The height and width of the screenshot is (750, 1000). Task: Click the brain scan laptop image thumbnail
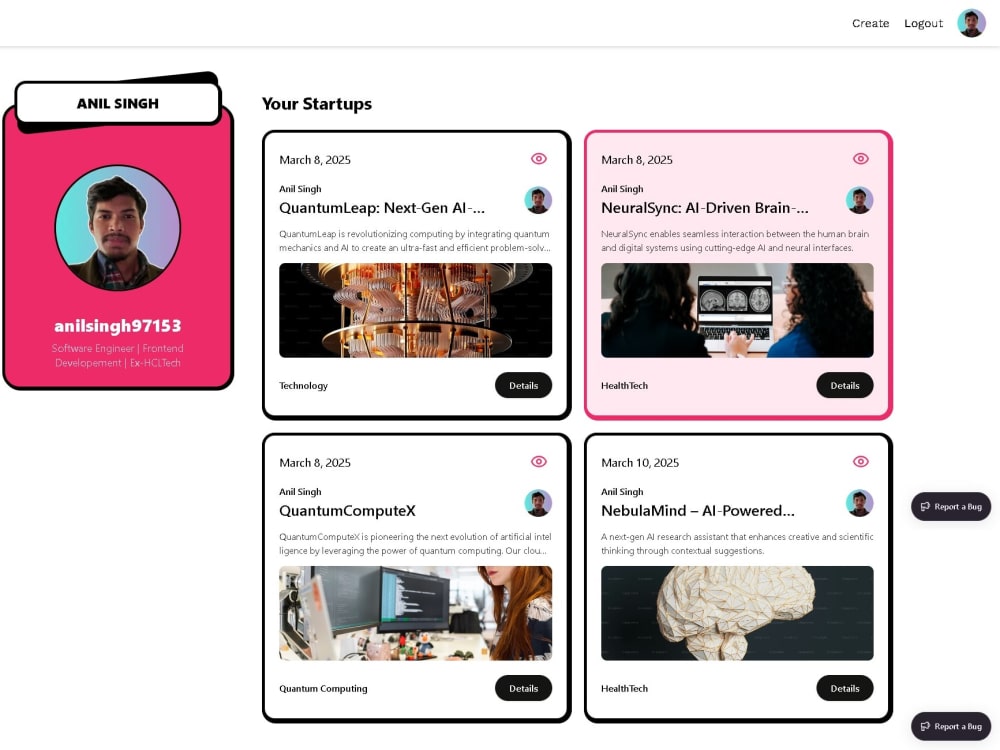pos(737,311)
